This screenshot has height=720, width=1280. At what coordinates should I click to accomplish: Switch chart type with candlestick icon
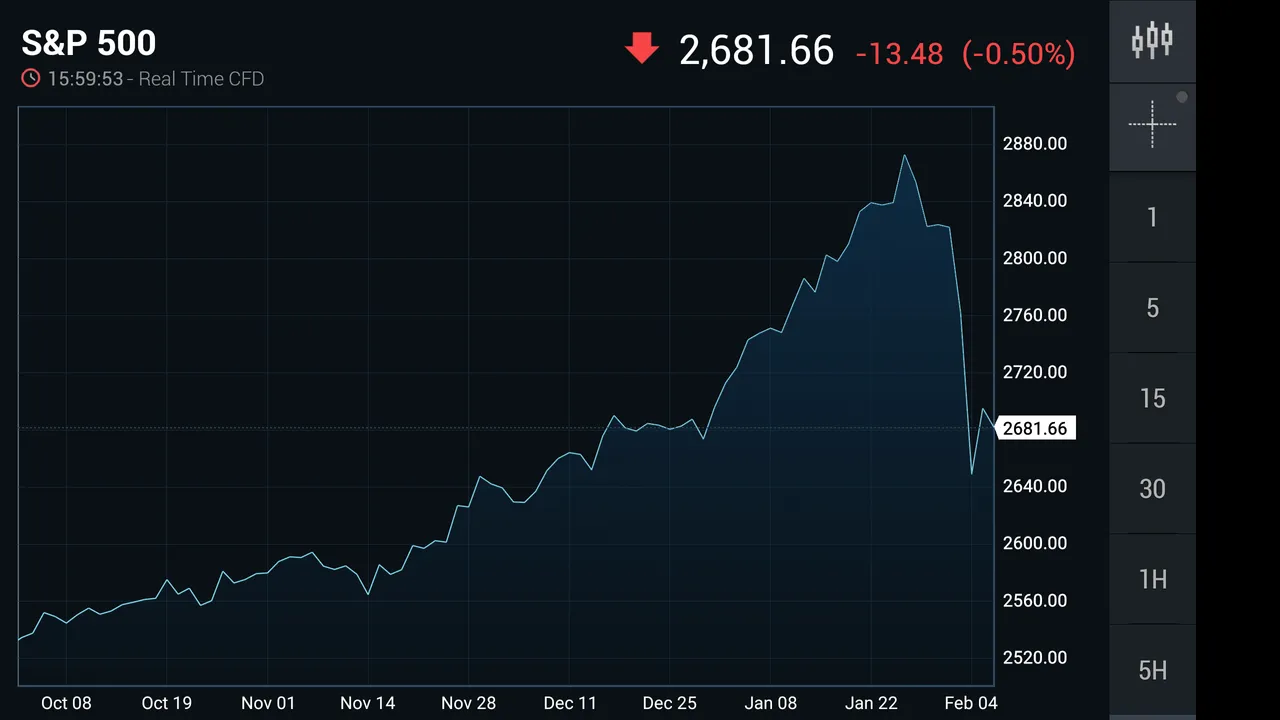coord(1152,41)
